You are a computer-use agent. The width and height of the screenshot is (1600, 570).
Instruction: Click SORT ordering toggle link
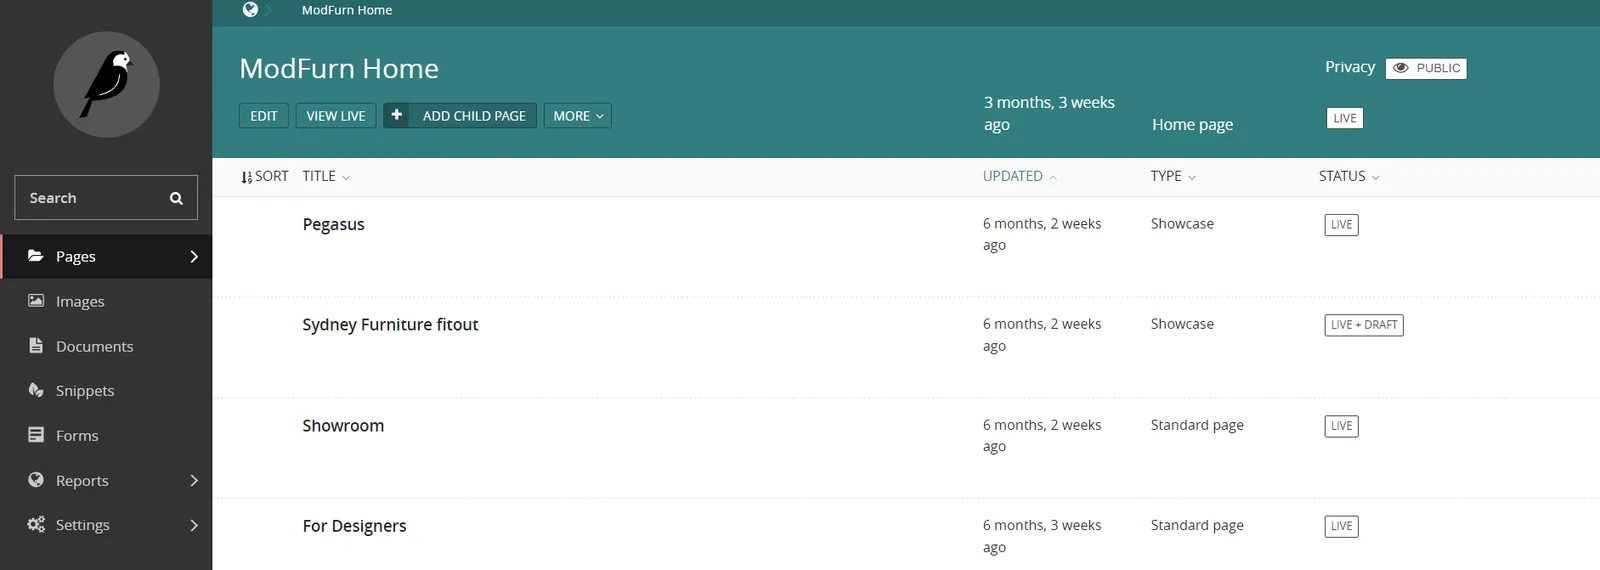pos(265,176)
